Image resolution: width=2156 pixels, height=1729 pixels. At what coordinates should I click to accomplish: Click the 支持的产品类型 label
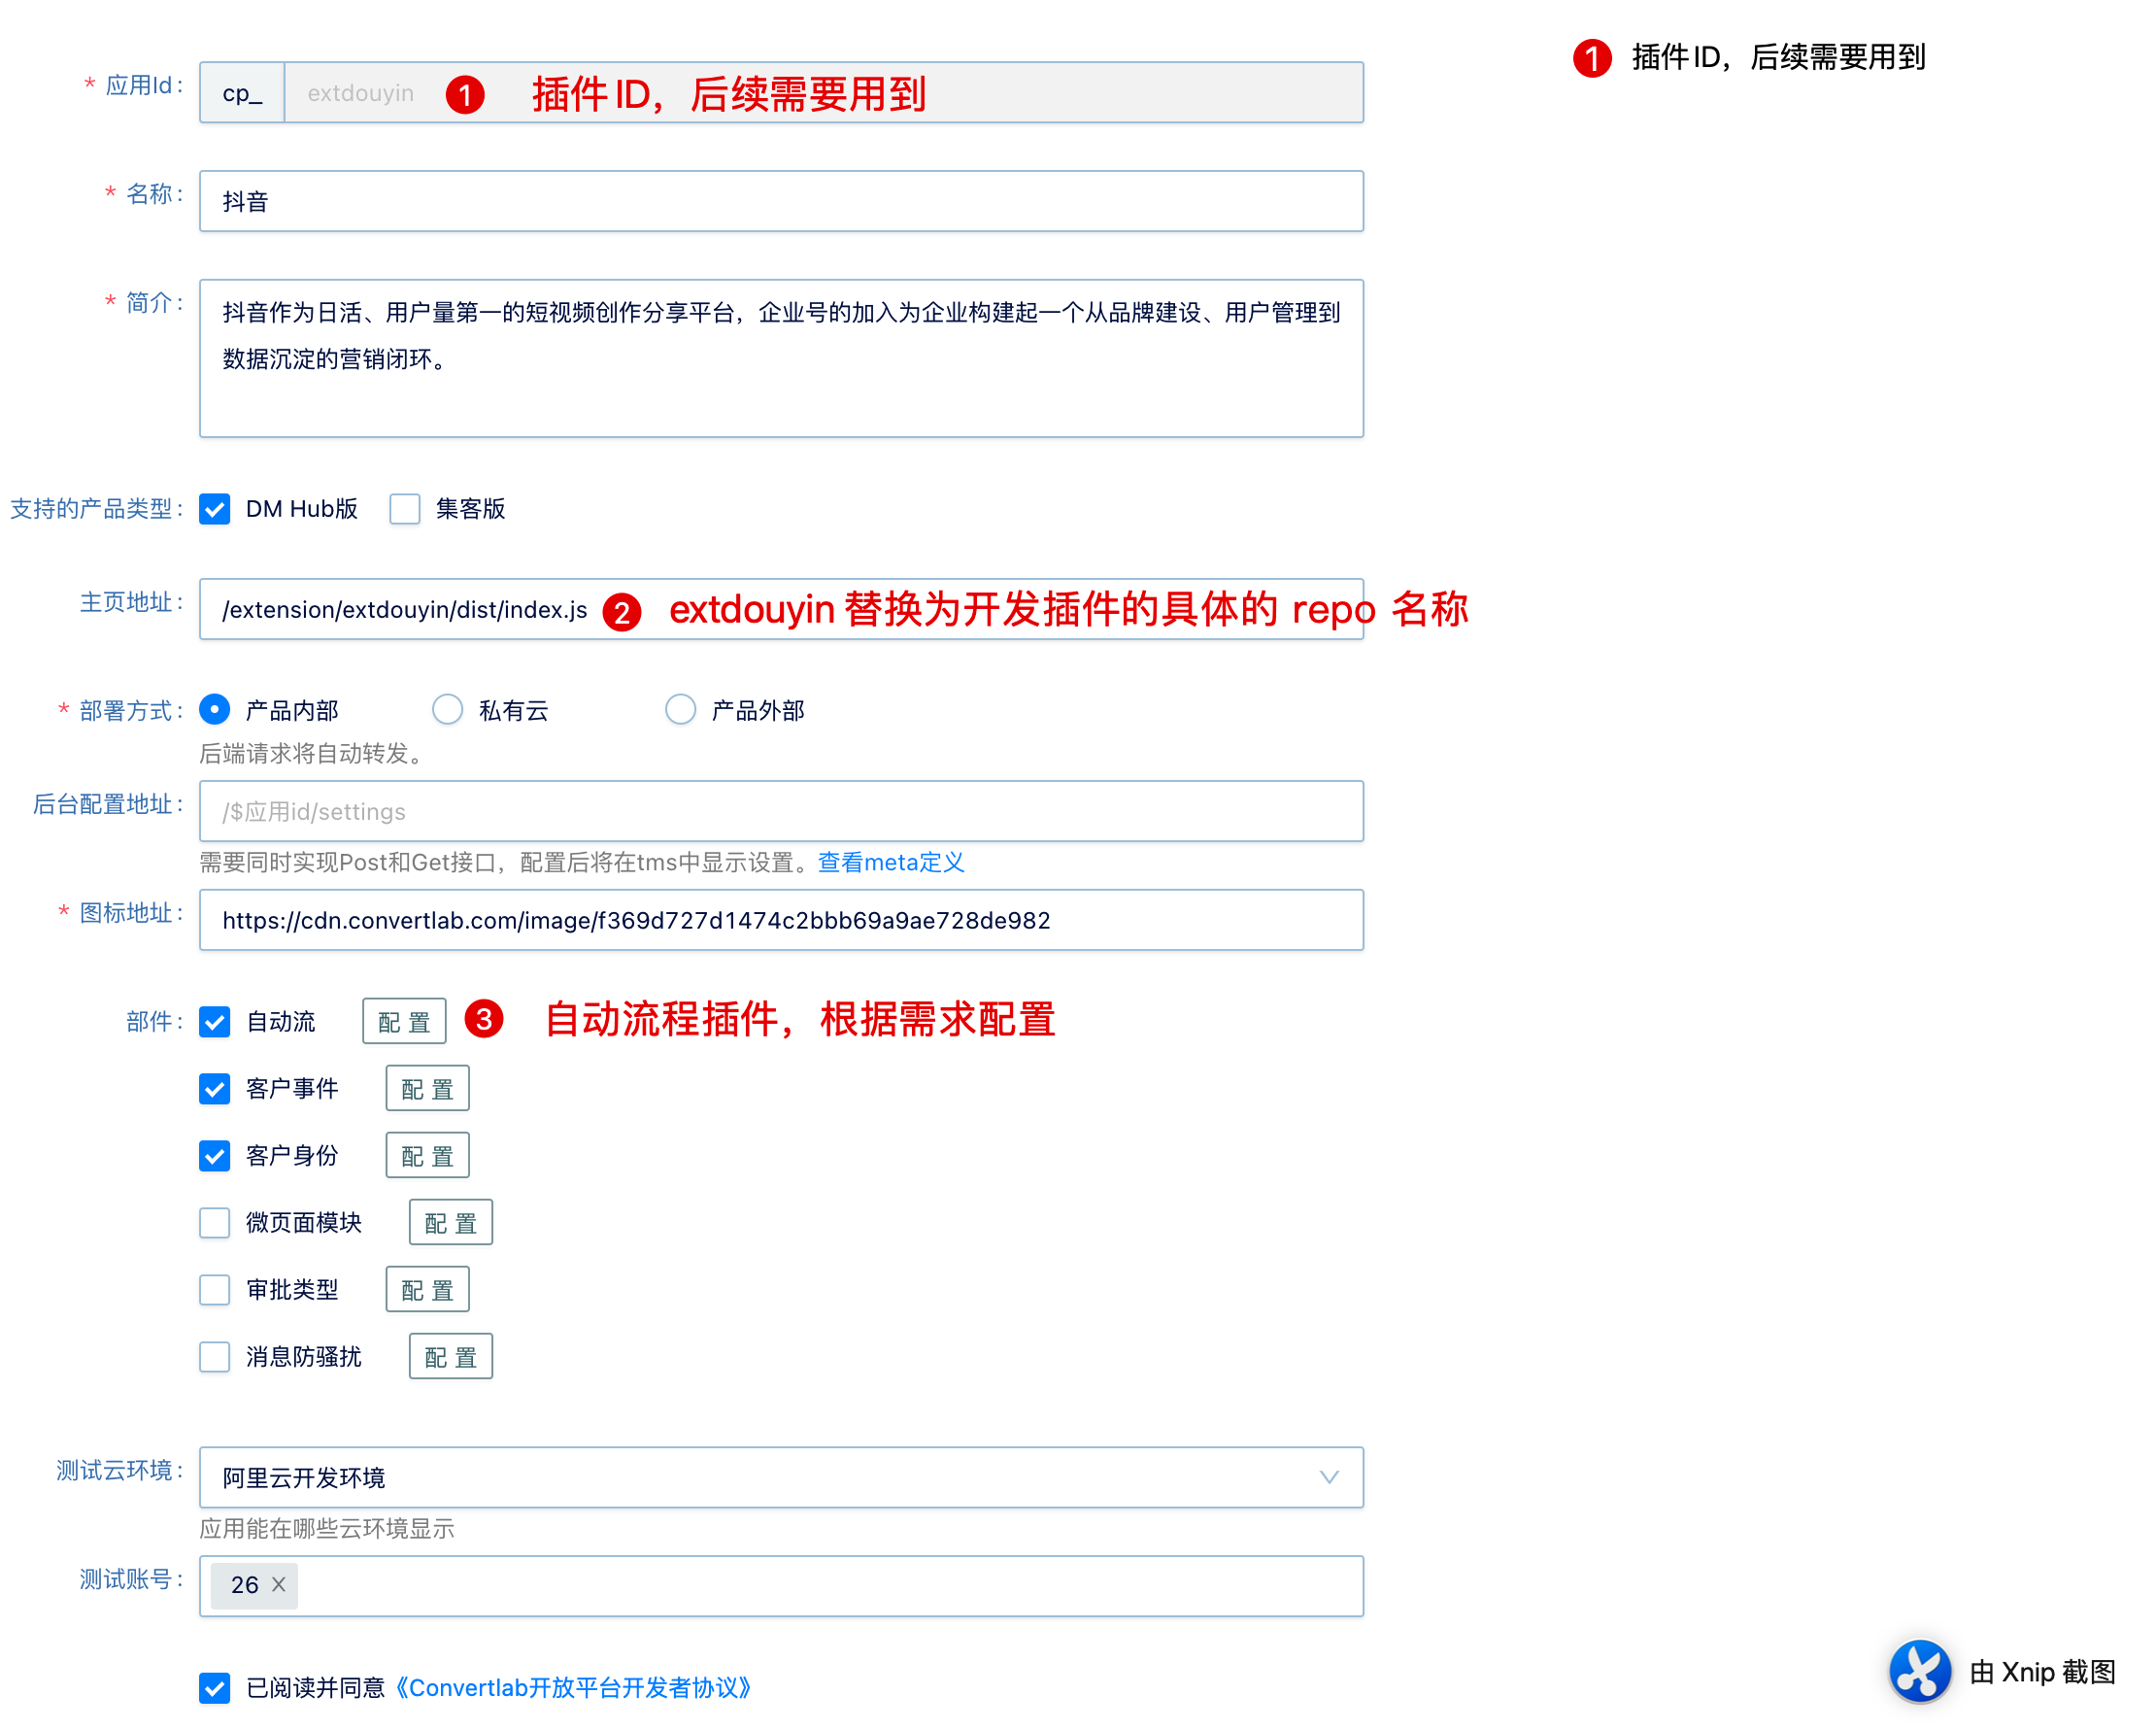(x=96, y=509)
